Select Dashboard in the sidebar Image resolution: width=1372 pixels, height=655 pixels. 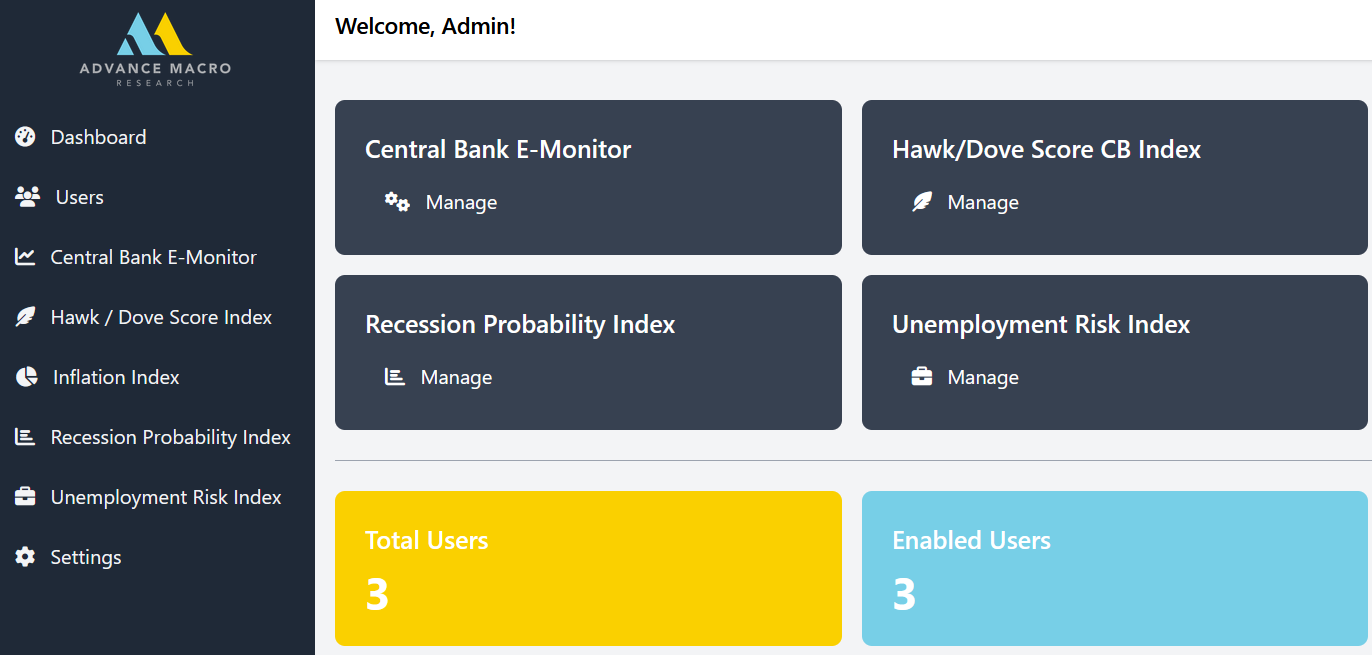[x=98, y=137]
